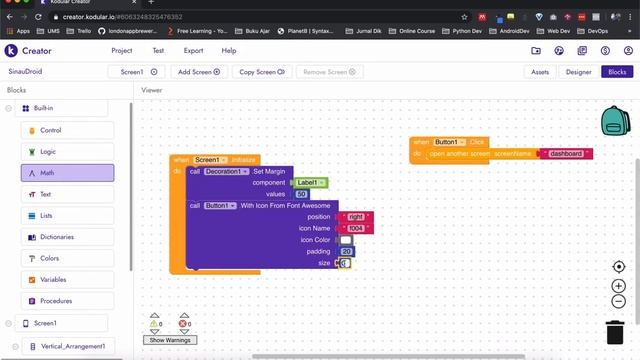Collapse the Vertical_Arrangement1 tree node
640x360 pixels.
point(15,346)
